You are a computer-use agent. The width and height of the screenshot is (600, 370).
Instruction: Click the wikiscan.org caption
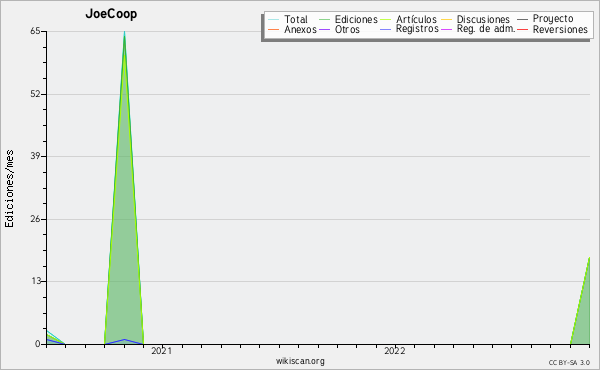(x=300, y=361)
